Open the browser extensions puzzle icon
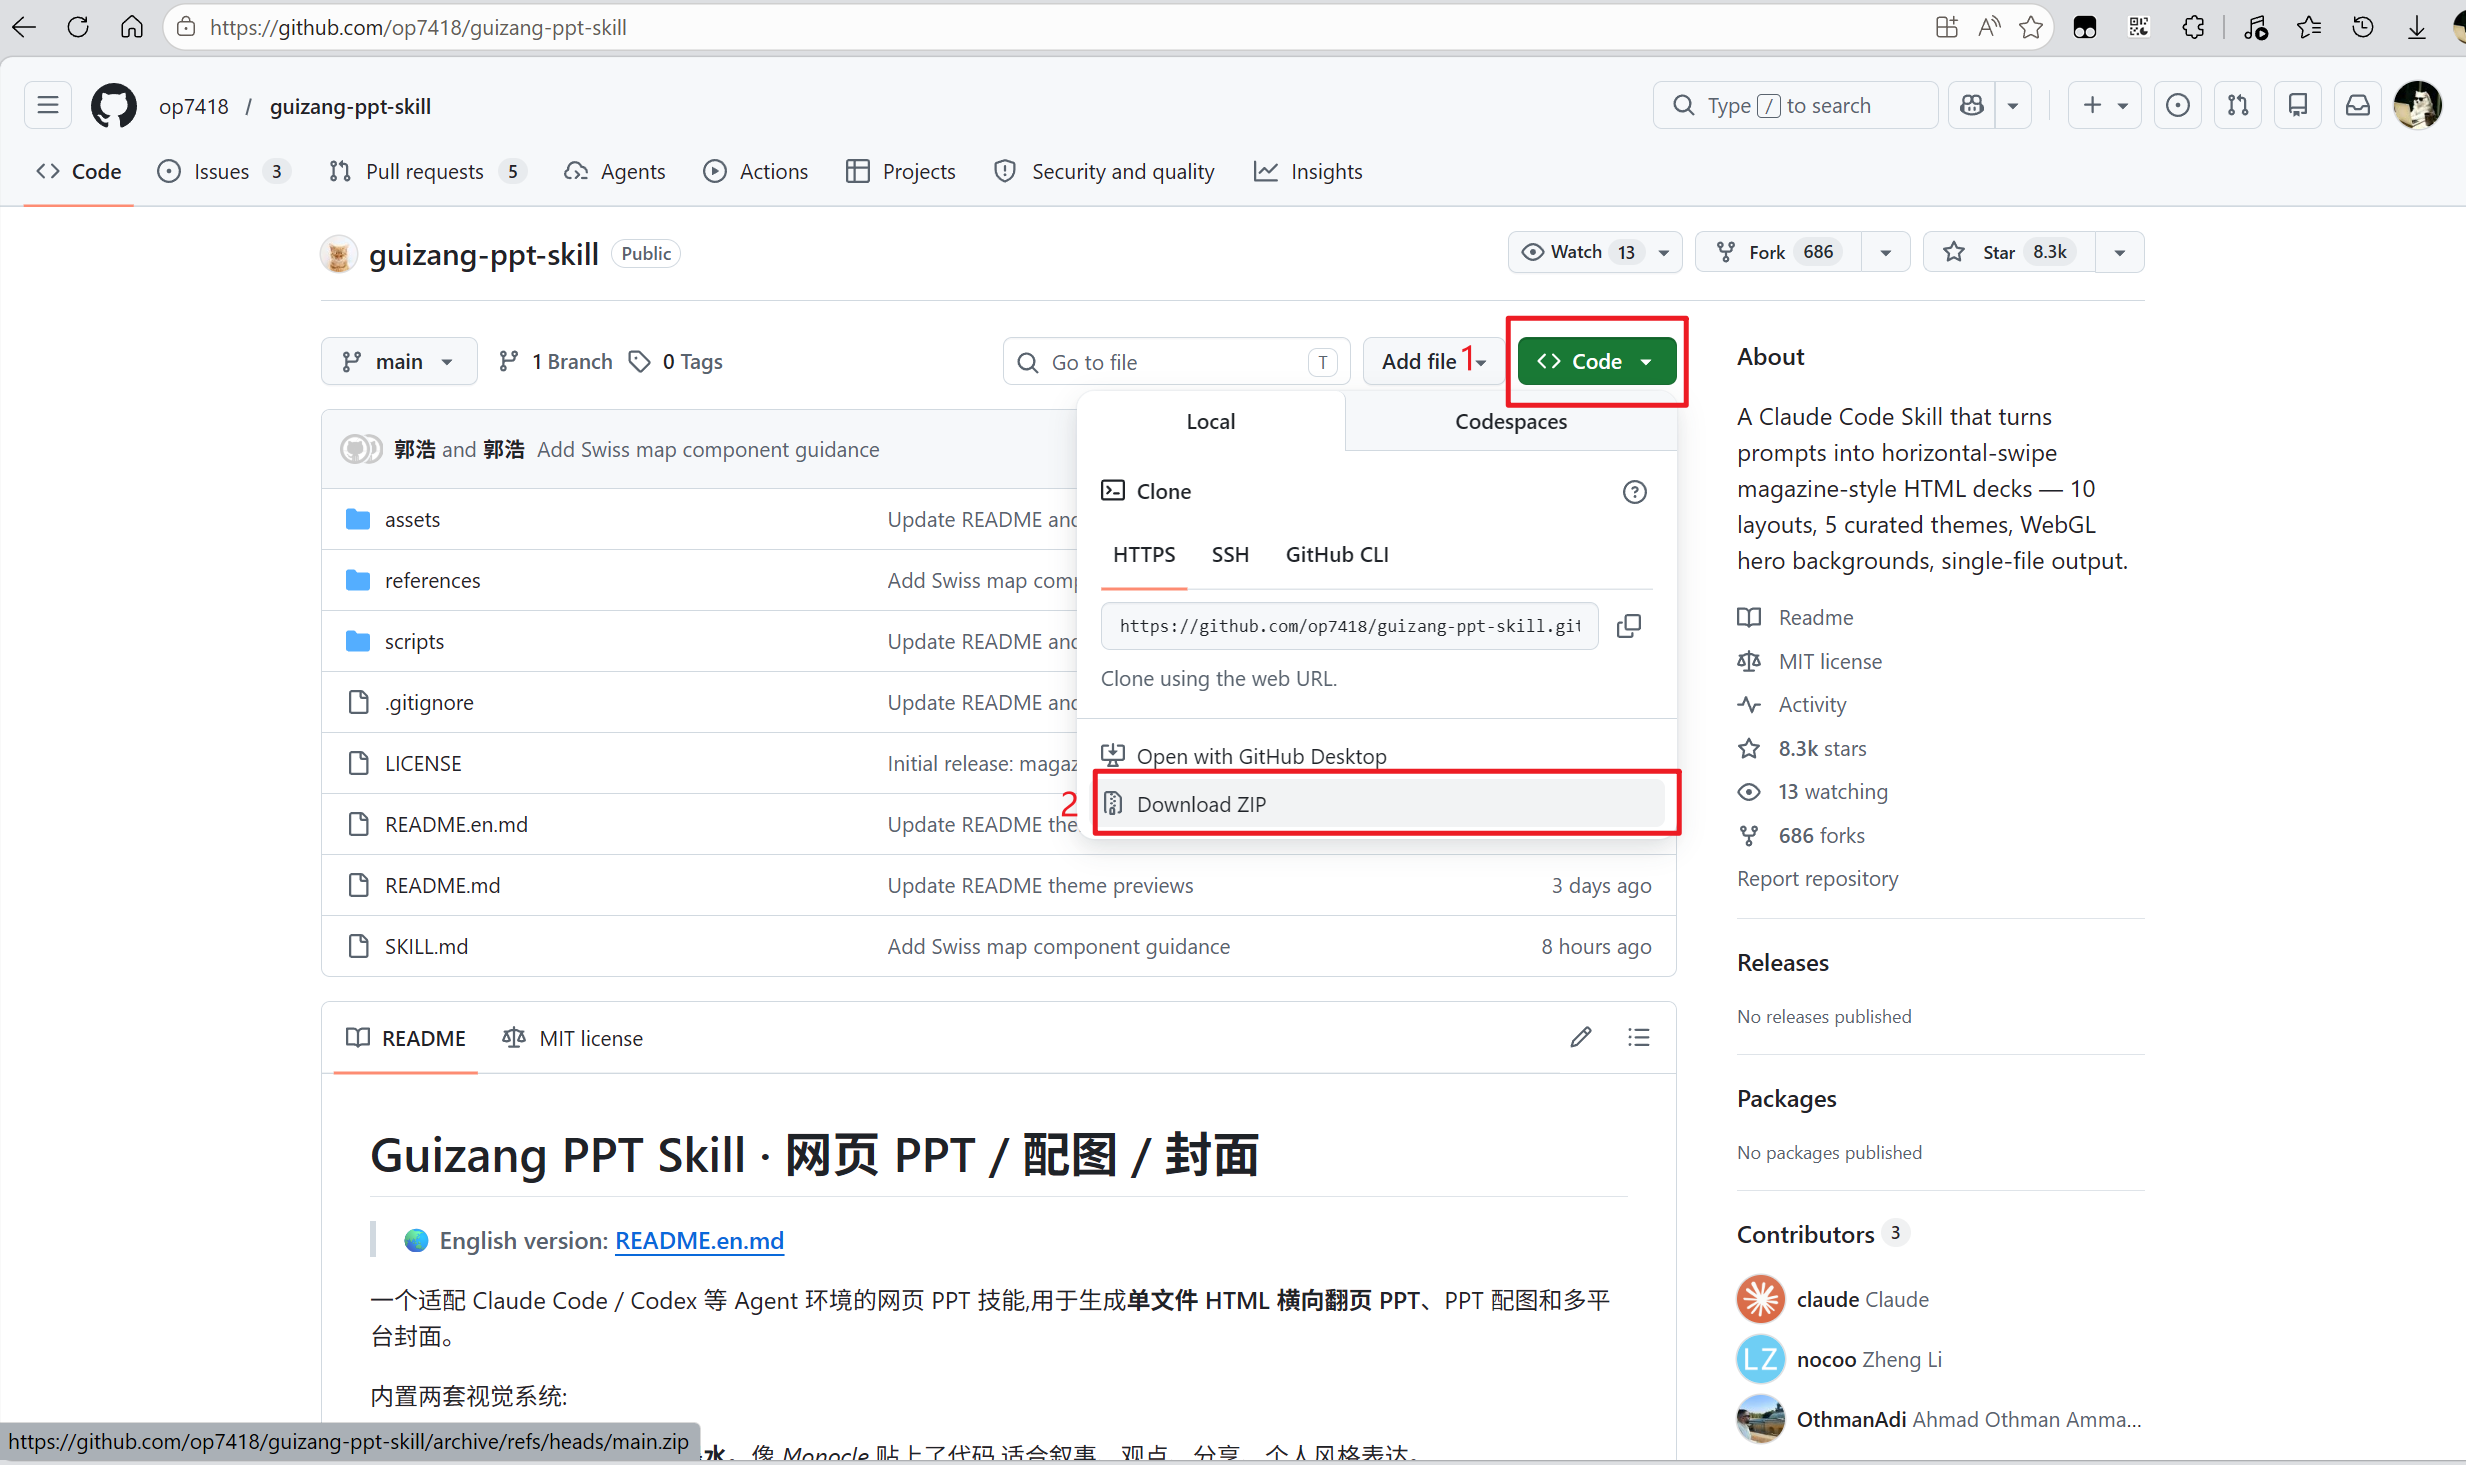 coord(2192,27)
